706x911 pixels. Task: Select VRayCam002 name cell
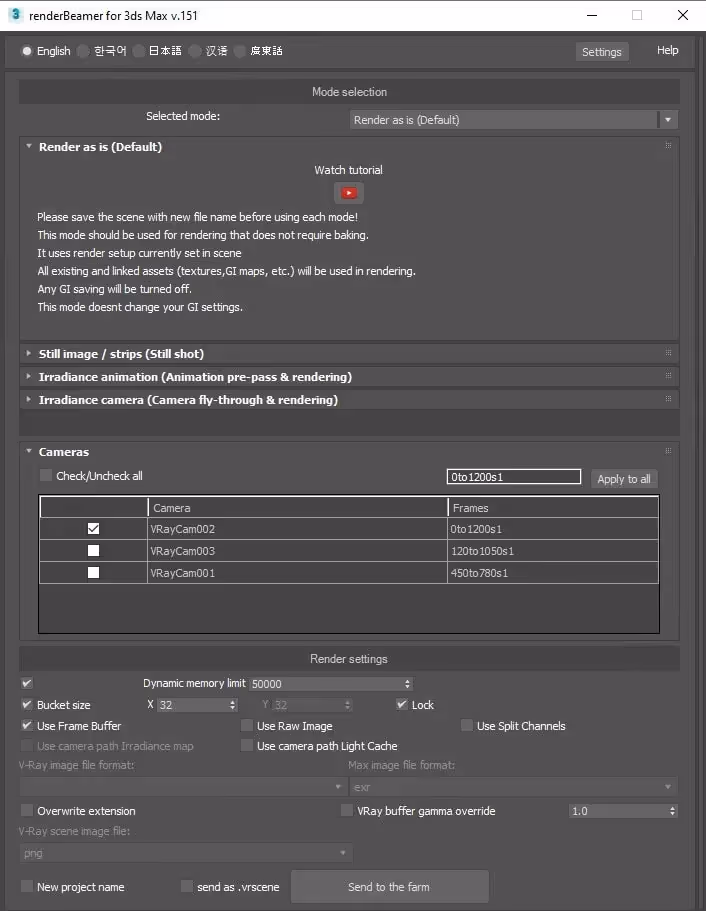[x=298, y=529]
